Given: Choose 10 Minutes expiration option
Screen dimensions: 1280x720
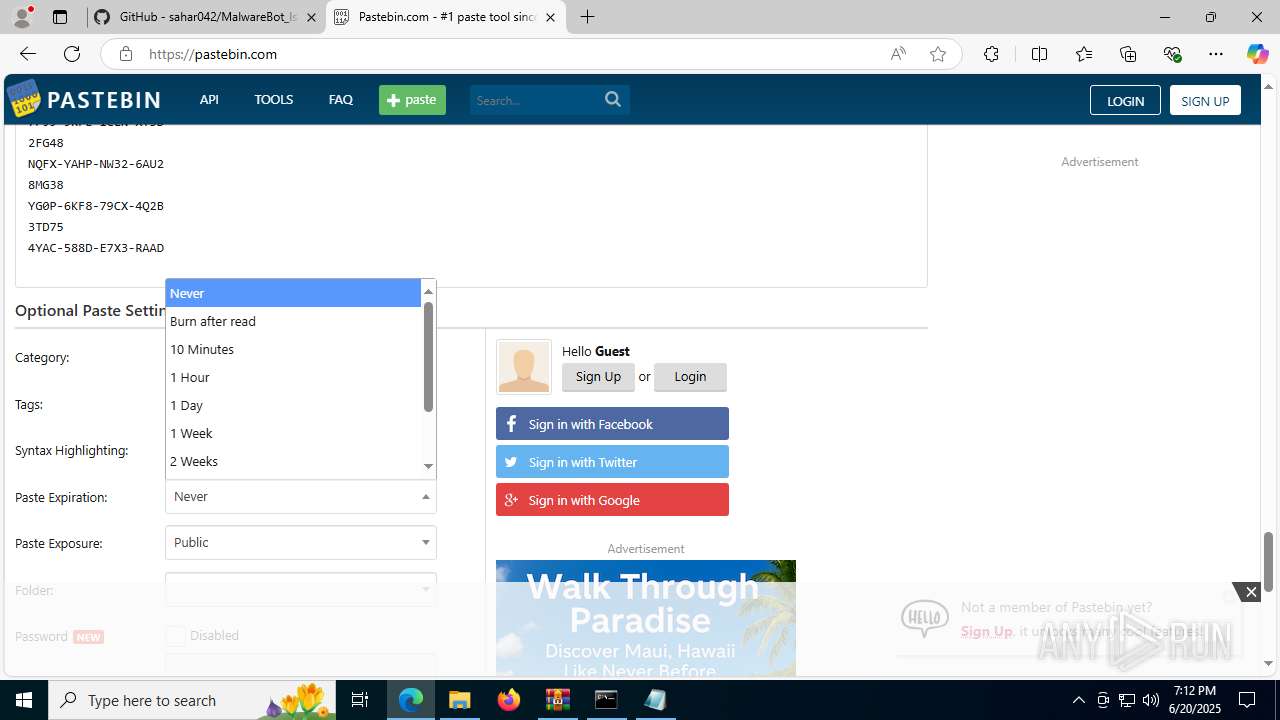Looking at the screenshot, I should click(293, 349).
